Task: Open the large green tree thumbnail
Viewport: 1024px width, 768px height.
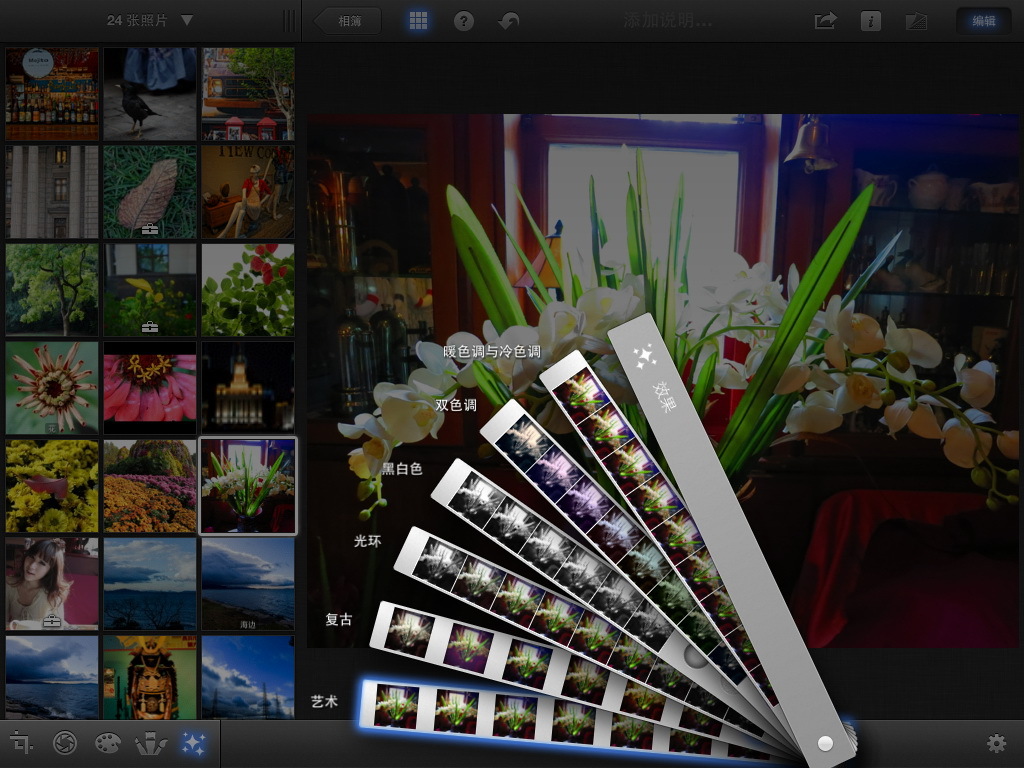Action: click(52, 290)
